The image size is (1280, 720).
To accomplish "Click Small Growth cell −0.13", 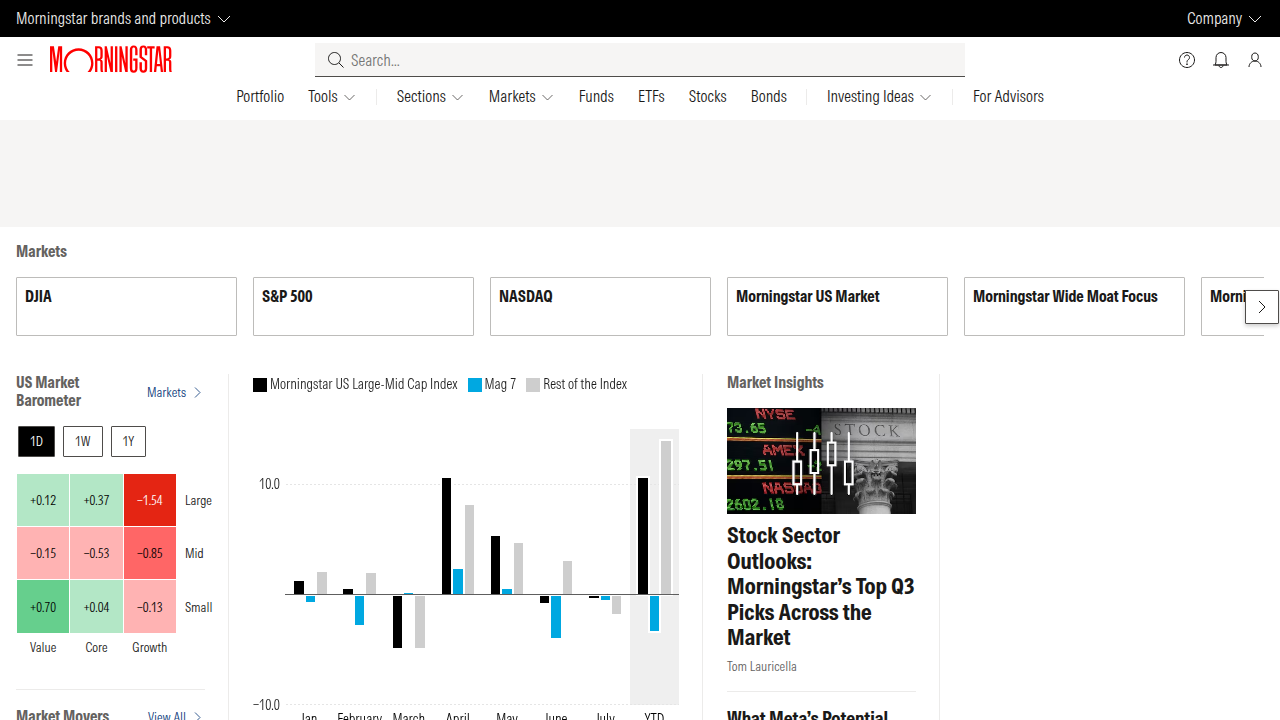I will click(150, 607).
